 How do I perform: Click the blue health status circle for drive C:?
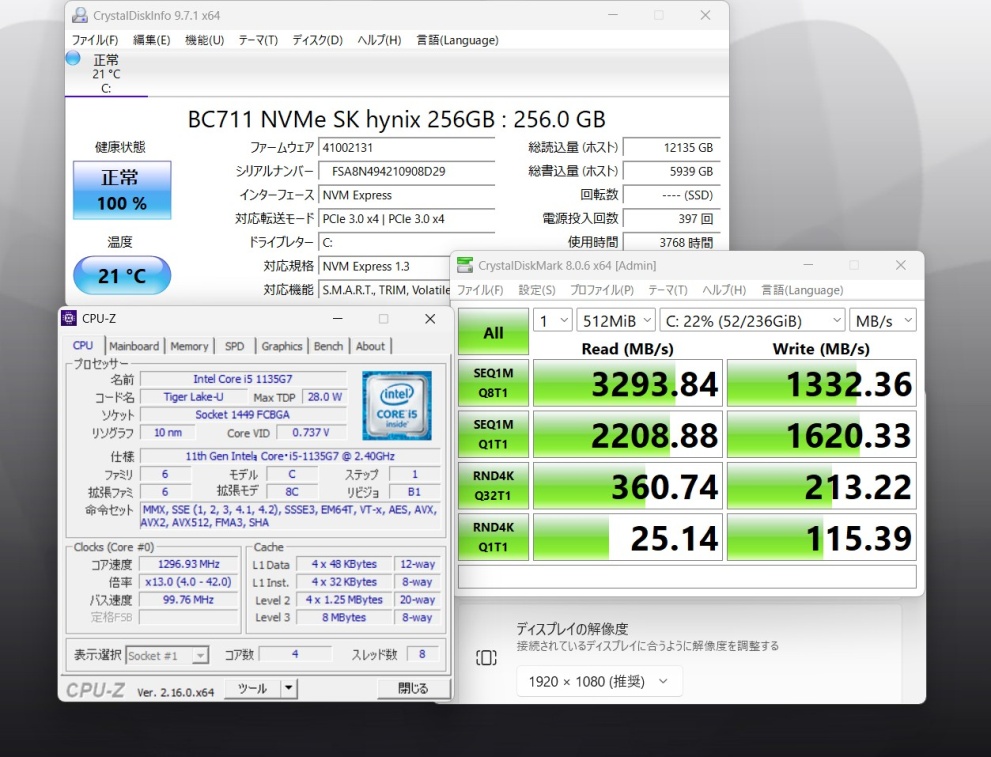point(73,58)
